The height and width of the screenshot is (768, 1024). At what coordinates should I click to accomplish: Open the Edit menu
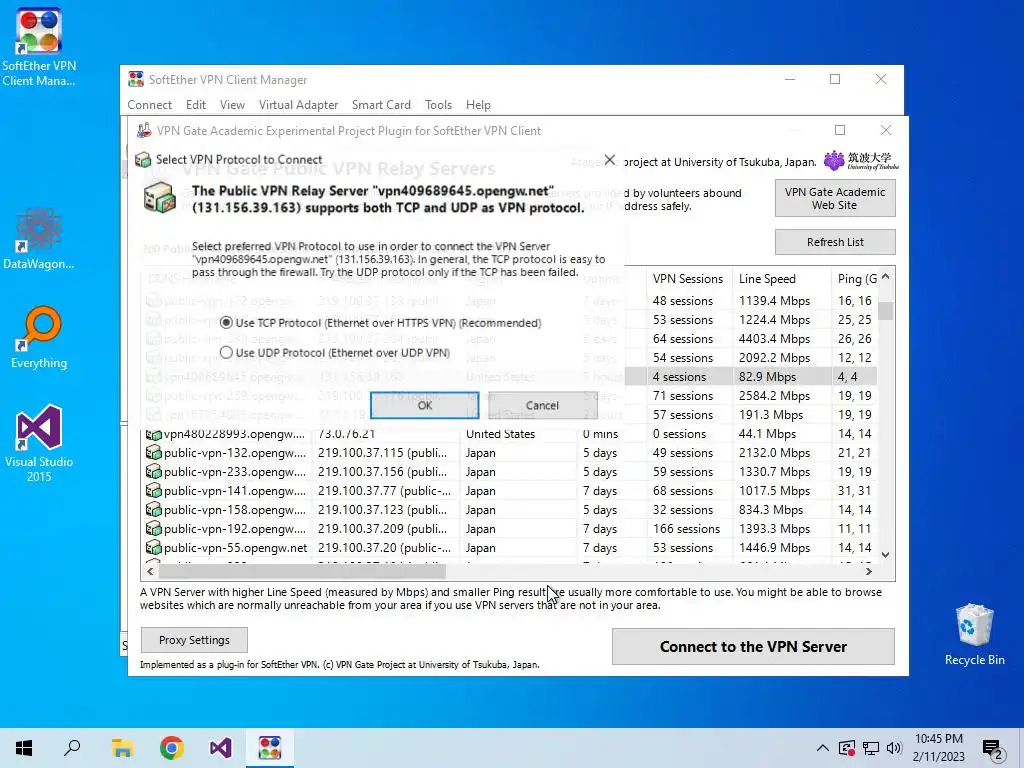195,104
